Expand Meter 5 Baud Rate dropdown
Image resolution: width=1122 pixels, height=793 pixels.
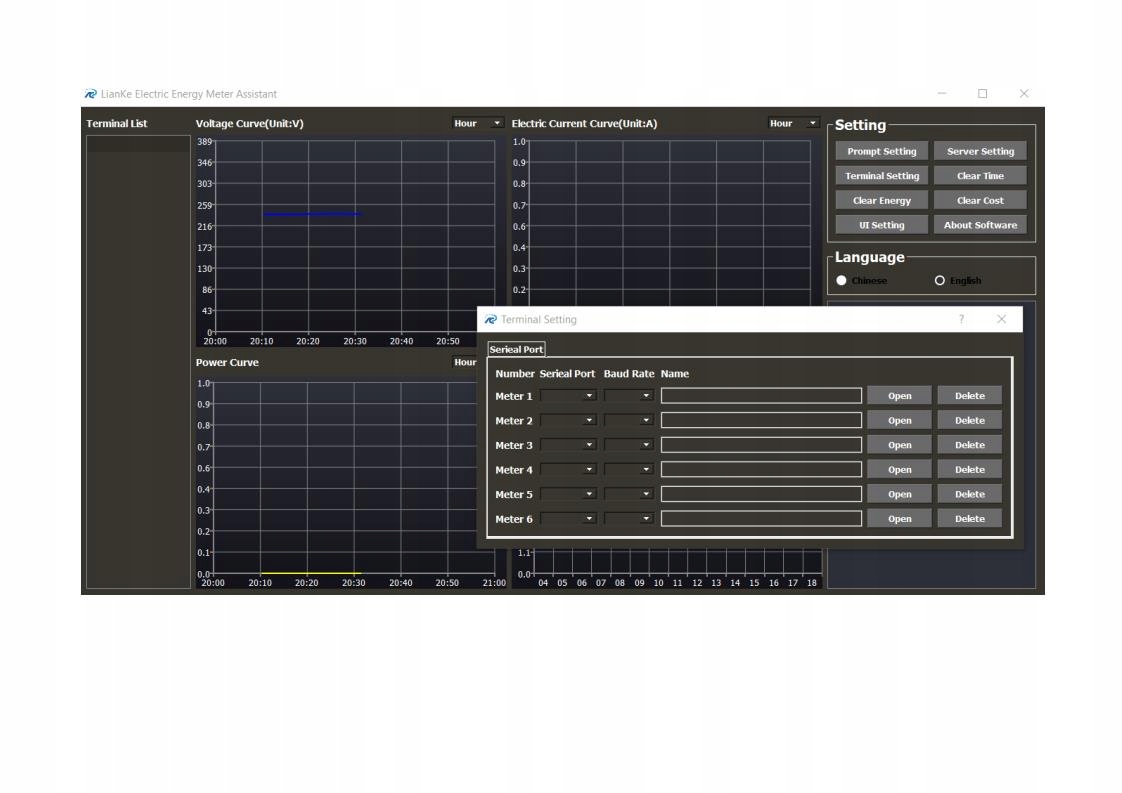629,494
